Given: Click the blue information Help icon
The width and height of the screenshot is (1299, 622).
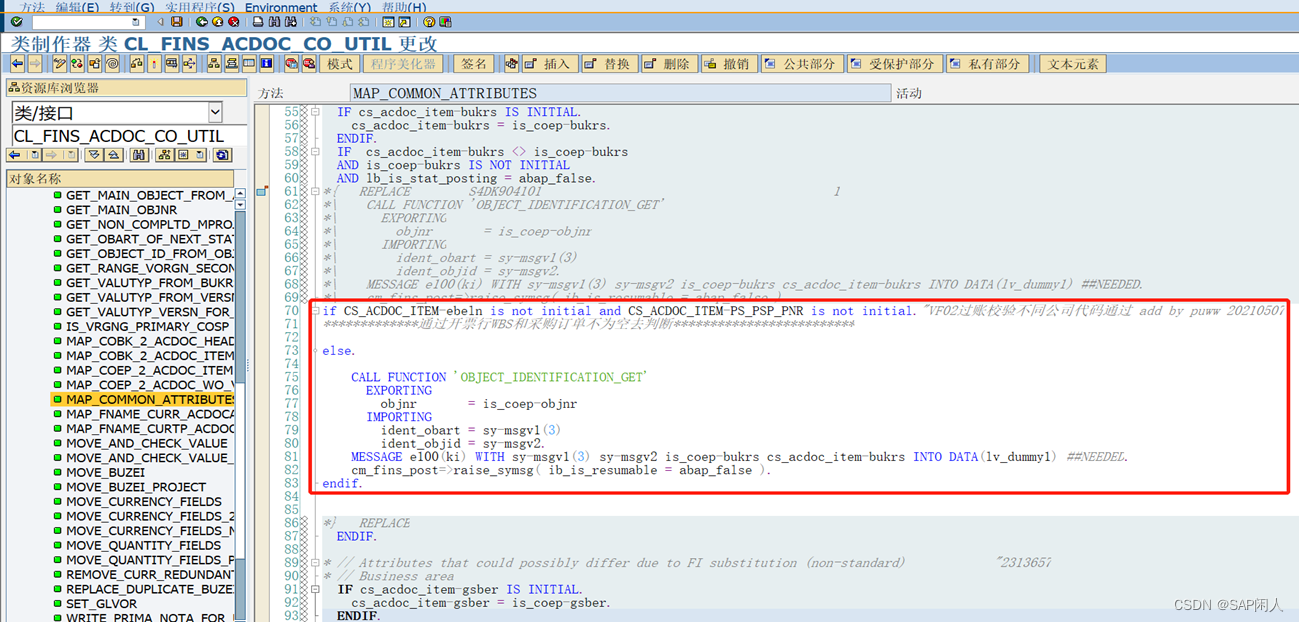Looking at the screenshot, I should point(266,64).
